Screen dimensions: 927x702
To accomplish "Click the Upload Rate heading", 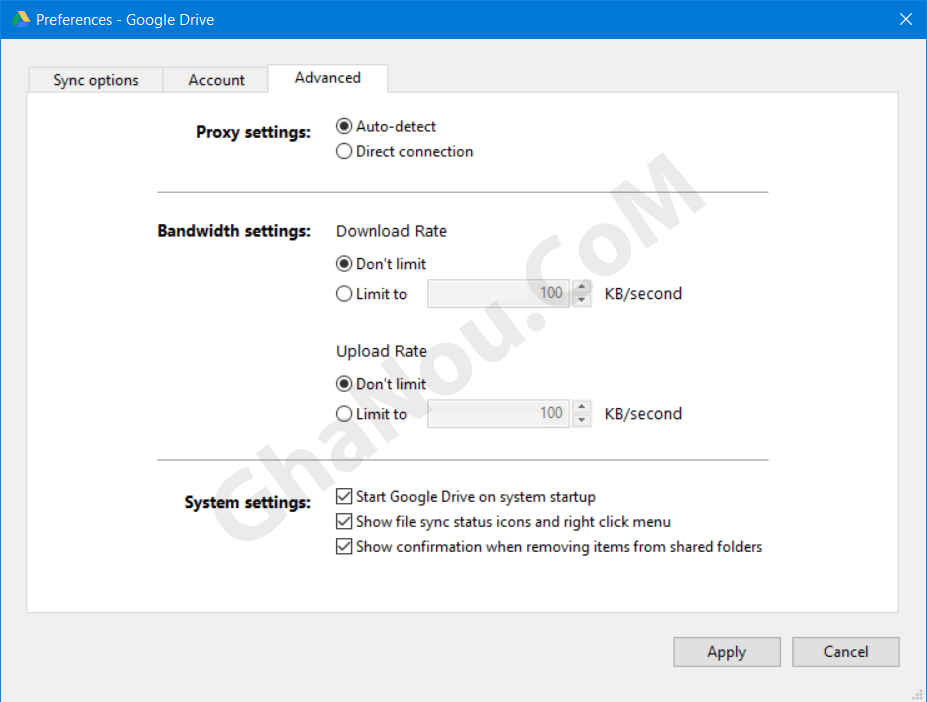I will (x=381, y=351).
